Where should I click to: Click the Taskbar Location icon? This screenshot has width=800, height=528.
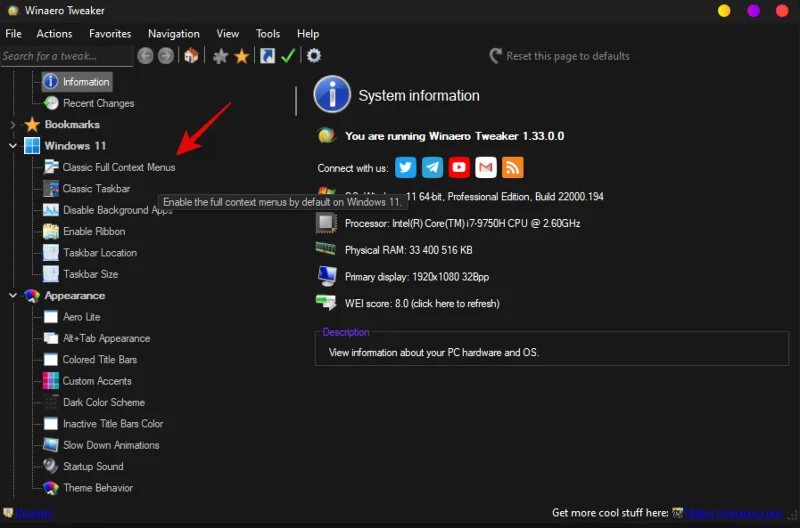pyautogui.click(x=51, y=253)
